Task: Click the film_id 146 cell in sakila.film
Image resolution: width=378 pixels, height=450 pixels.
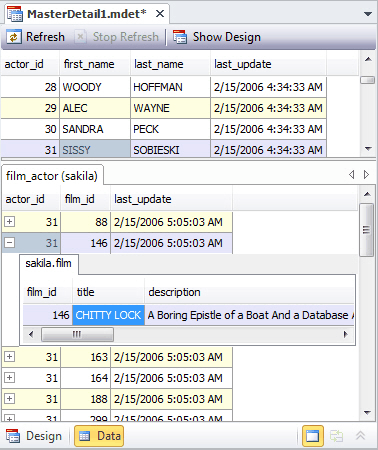Action: click(48, 315)
